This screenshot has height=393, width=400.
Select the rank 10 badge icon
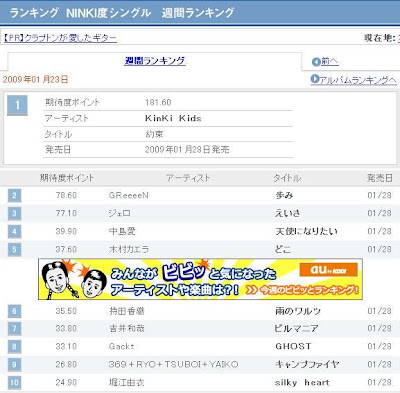(x=14, y=382)
